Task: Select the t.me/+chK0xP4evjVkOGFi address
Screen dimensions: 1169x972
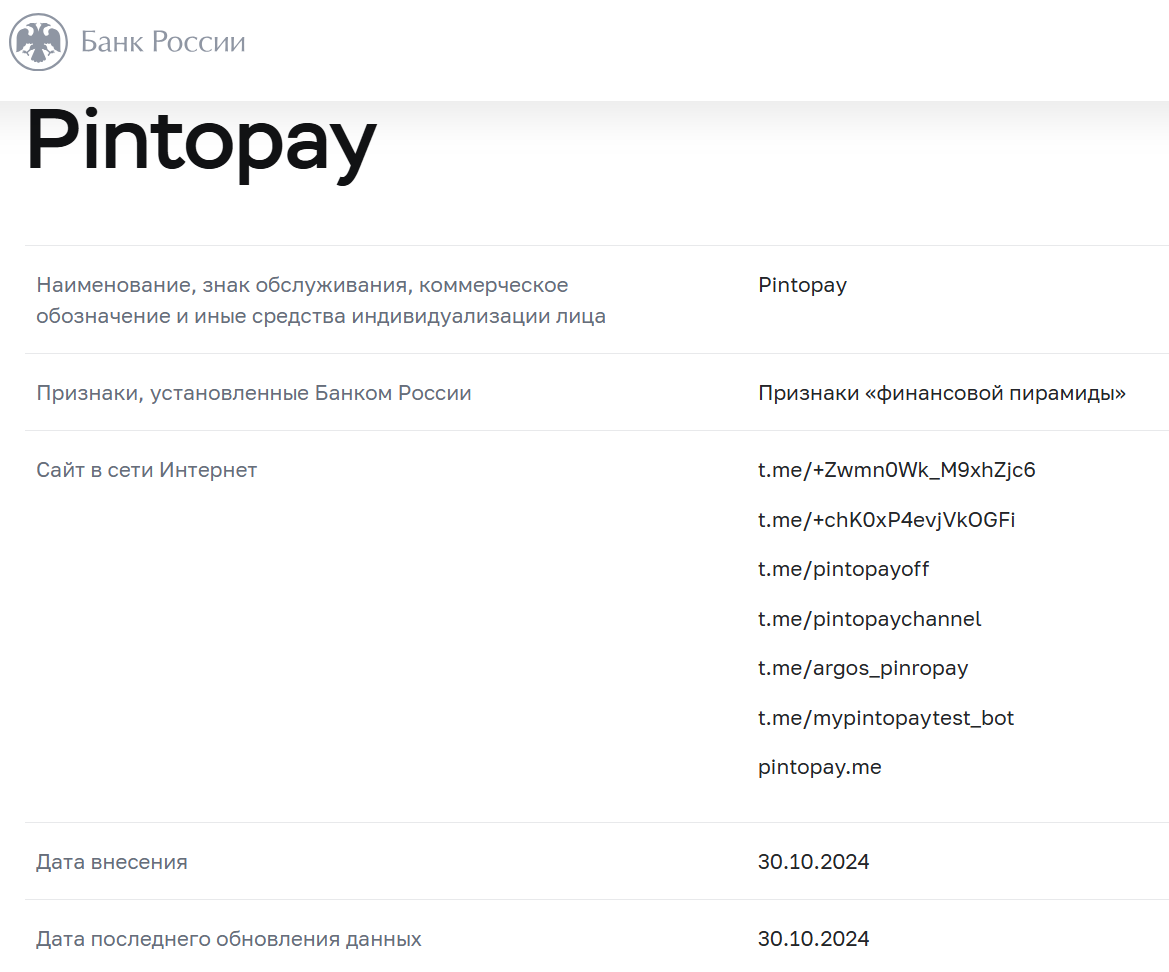Action: tap(886, 520)
